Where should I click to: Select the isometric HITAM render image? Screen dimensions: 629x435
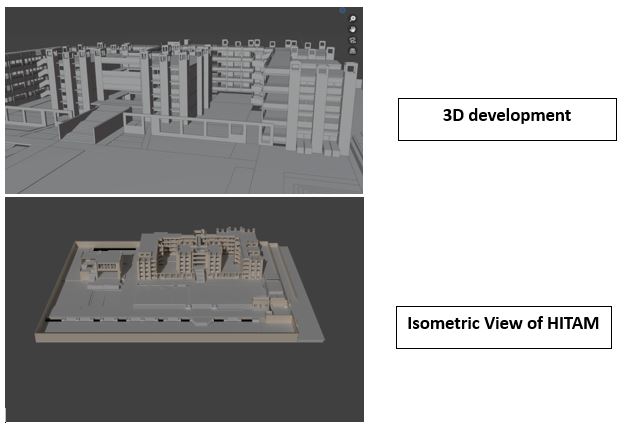[x=185, y=309]
